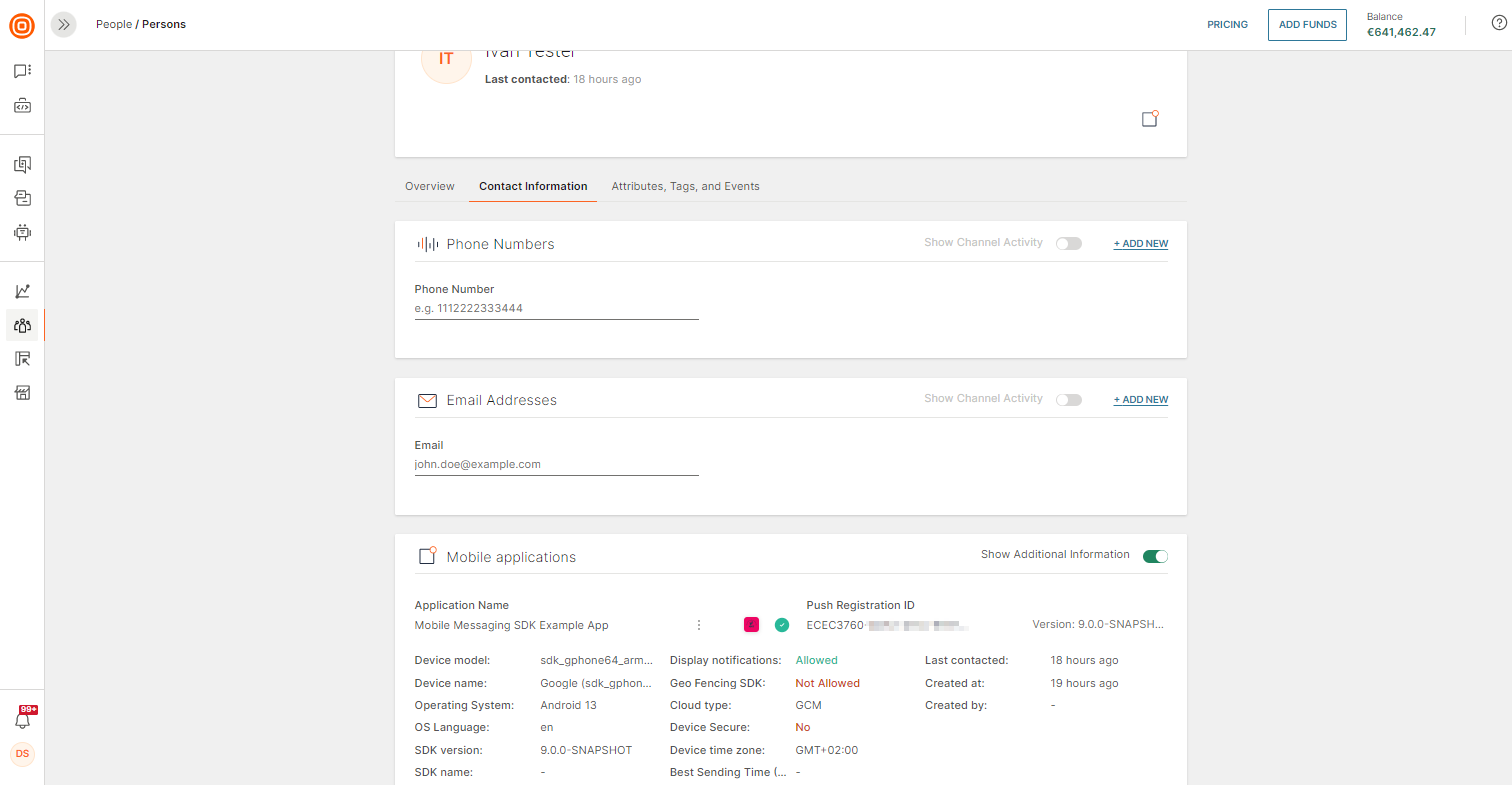Click the pink application badge icon

pyautogui.click(x=751, y=625)
